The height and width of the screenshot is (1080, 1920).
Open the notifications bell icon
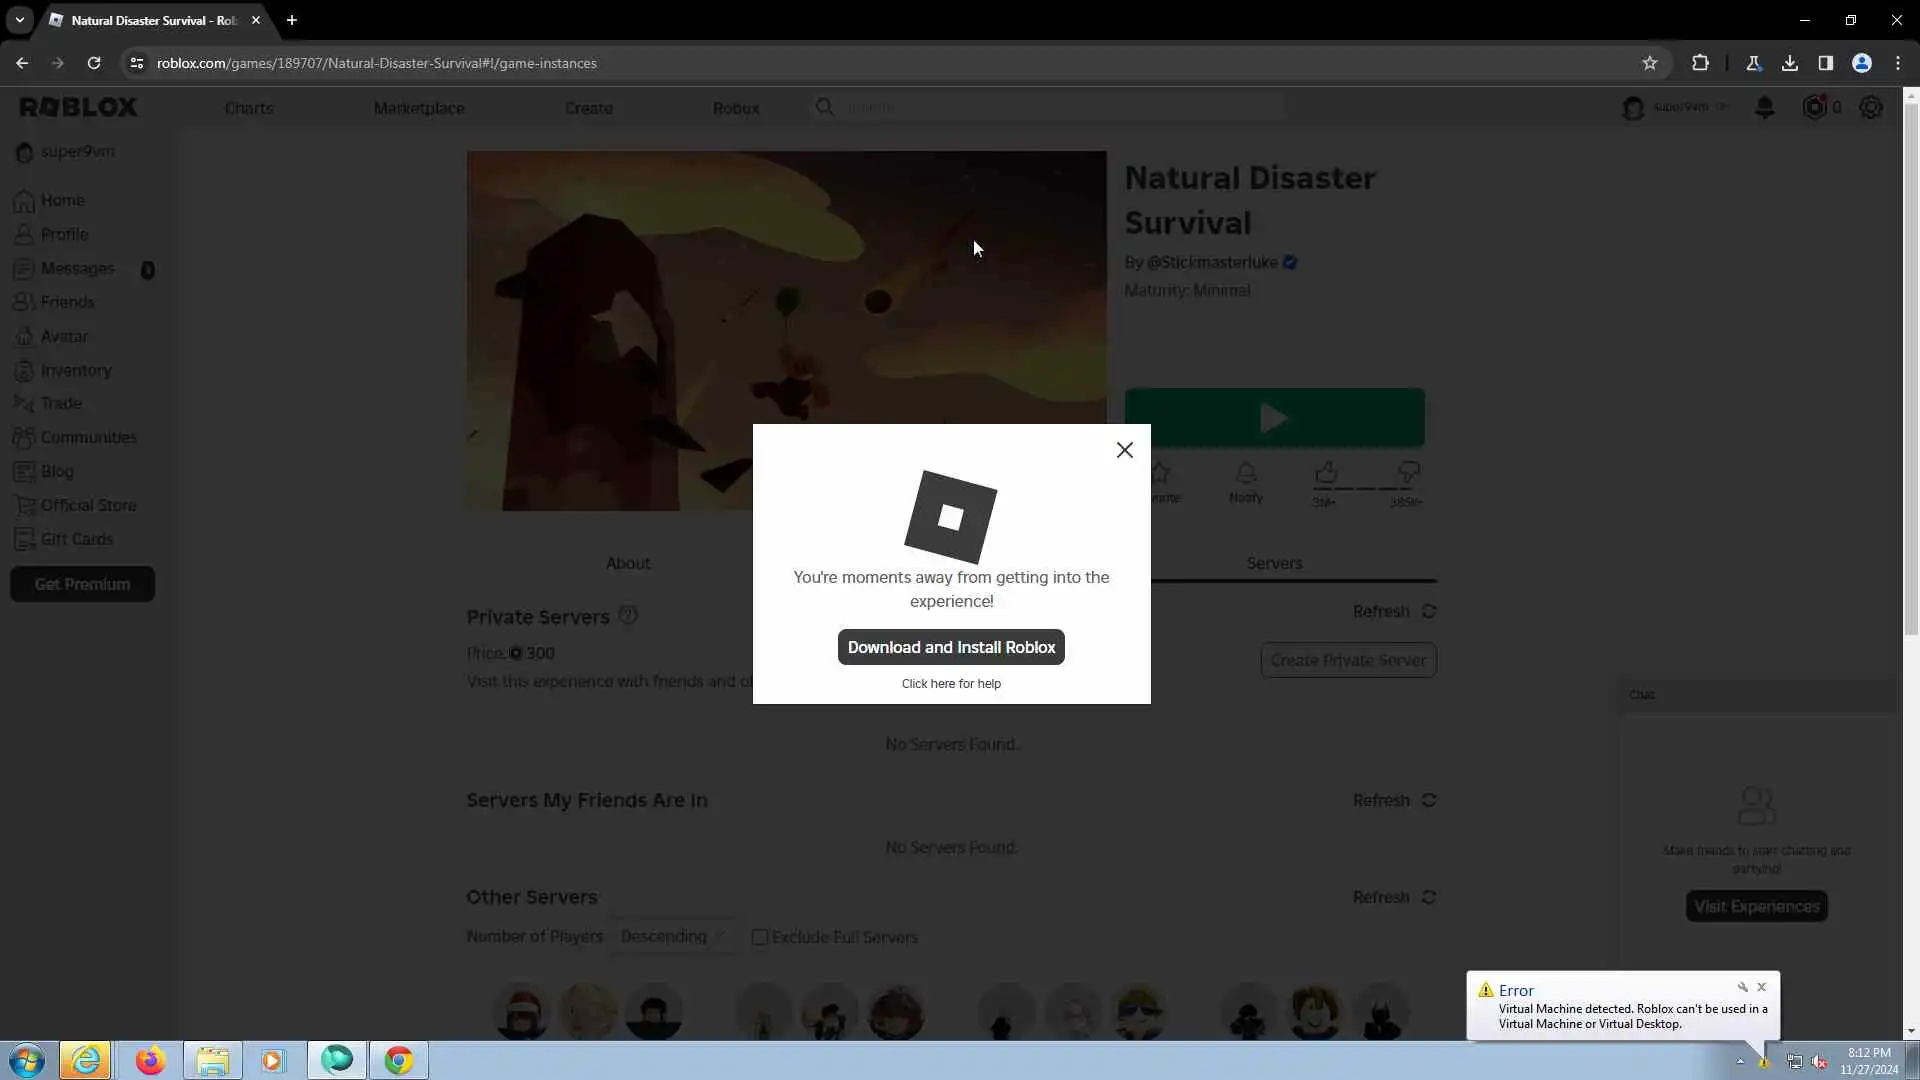tap(1765, 107)
